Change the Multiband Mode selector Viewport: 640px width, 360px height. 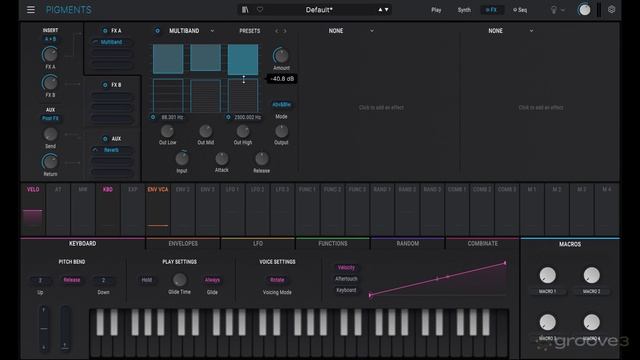[x=281, y=105]
